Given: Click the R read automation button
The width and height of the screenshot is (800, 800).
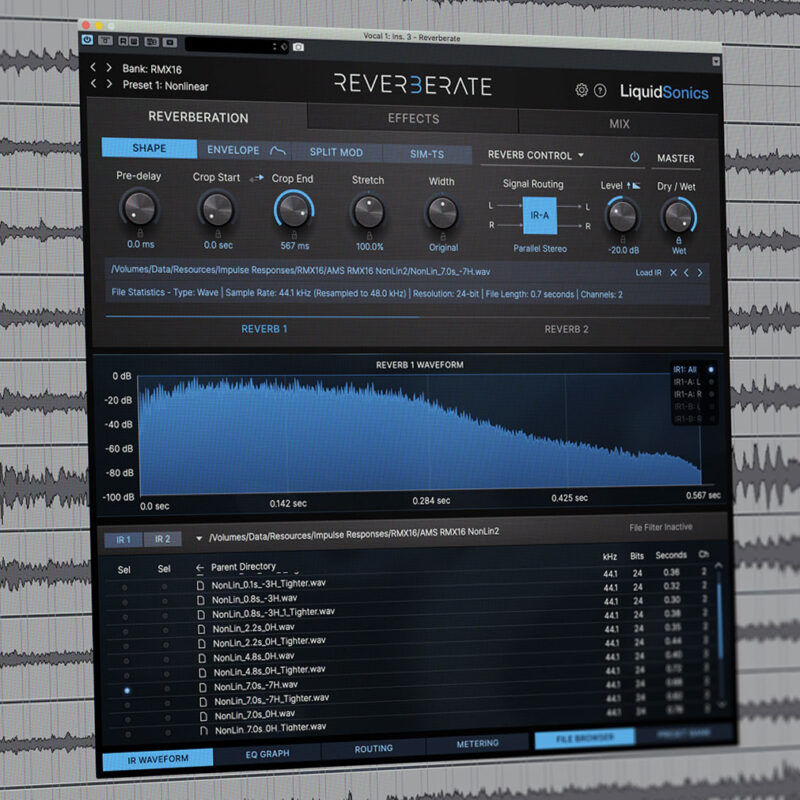Looking at the screenshot, I should click(x=122, y=41).
